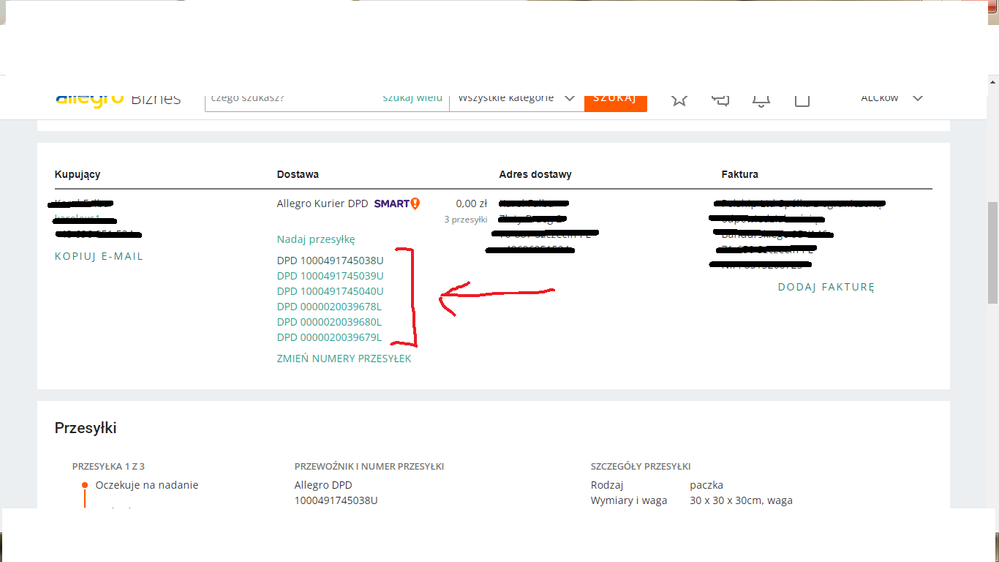
Task: Click DODAJ FAKTURĘ link
Action: pos(826,287)
